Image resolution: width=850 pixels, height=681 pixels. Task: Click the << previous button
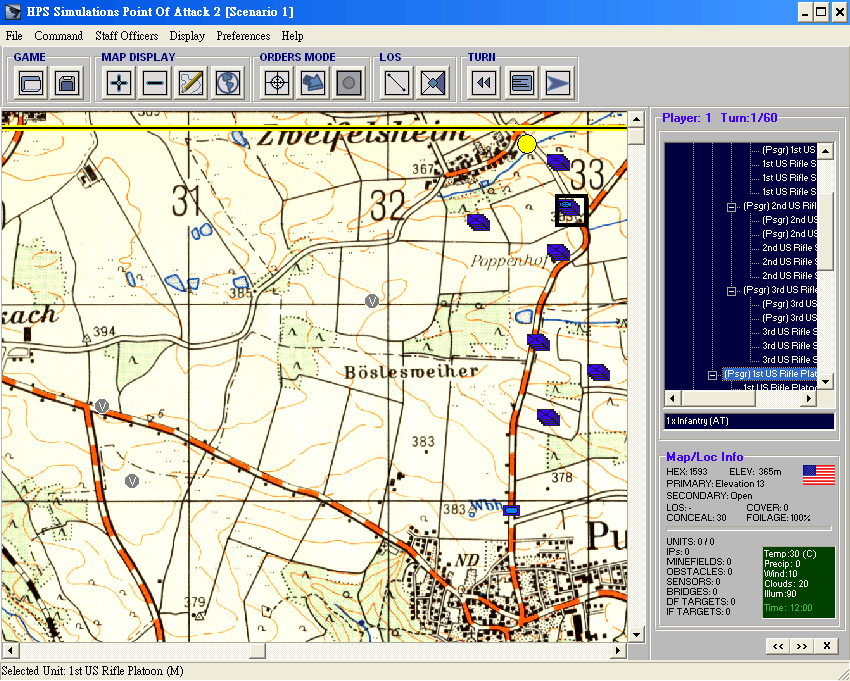point(777,647)
